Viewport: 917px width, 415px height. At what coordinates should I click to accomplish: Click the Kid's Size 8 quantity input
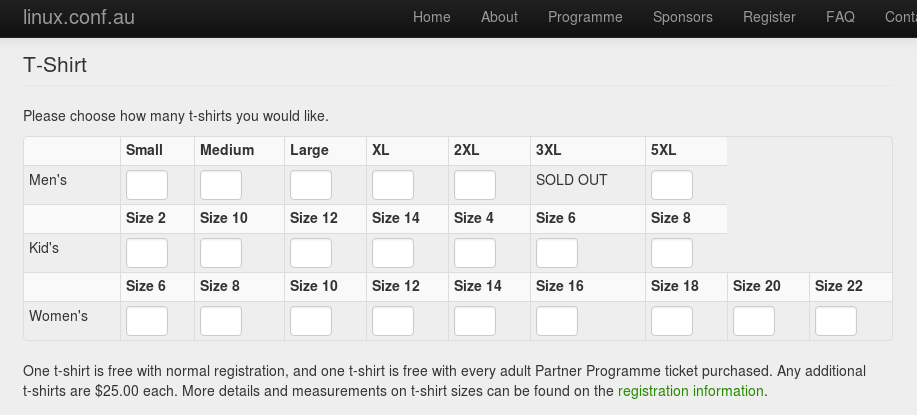pyautogui.click(x=672, y=253)
